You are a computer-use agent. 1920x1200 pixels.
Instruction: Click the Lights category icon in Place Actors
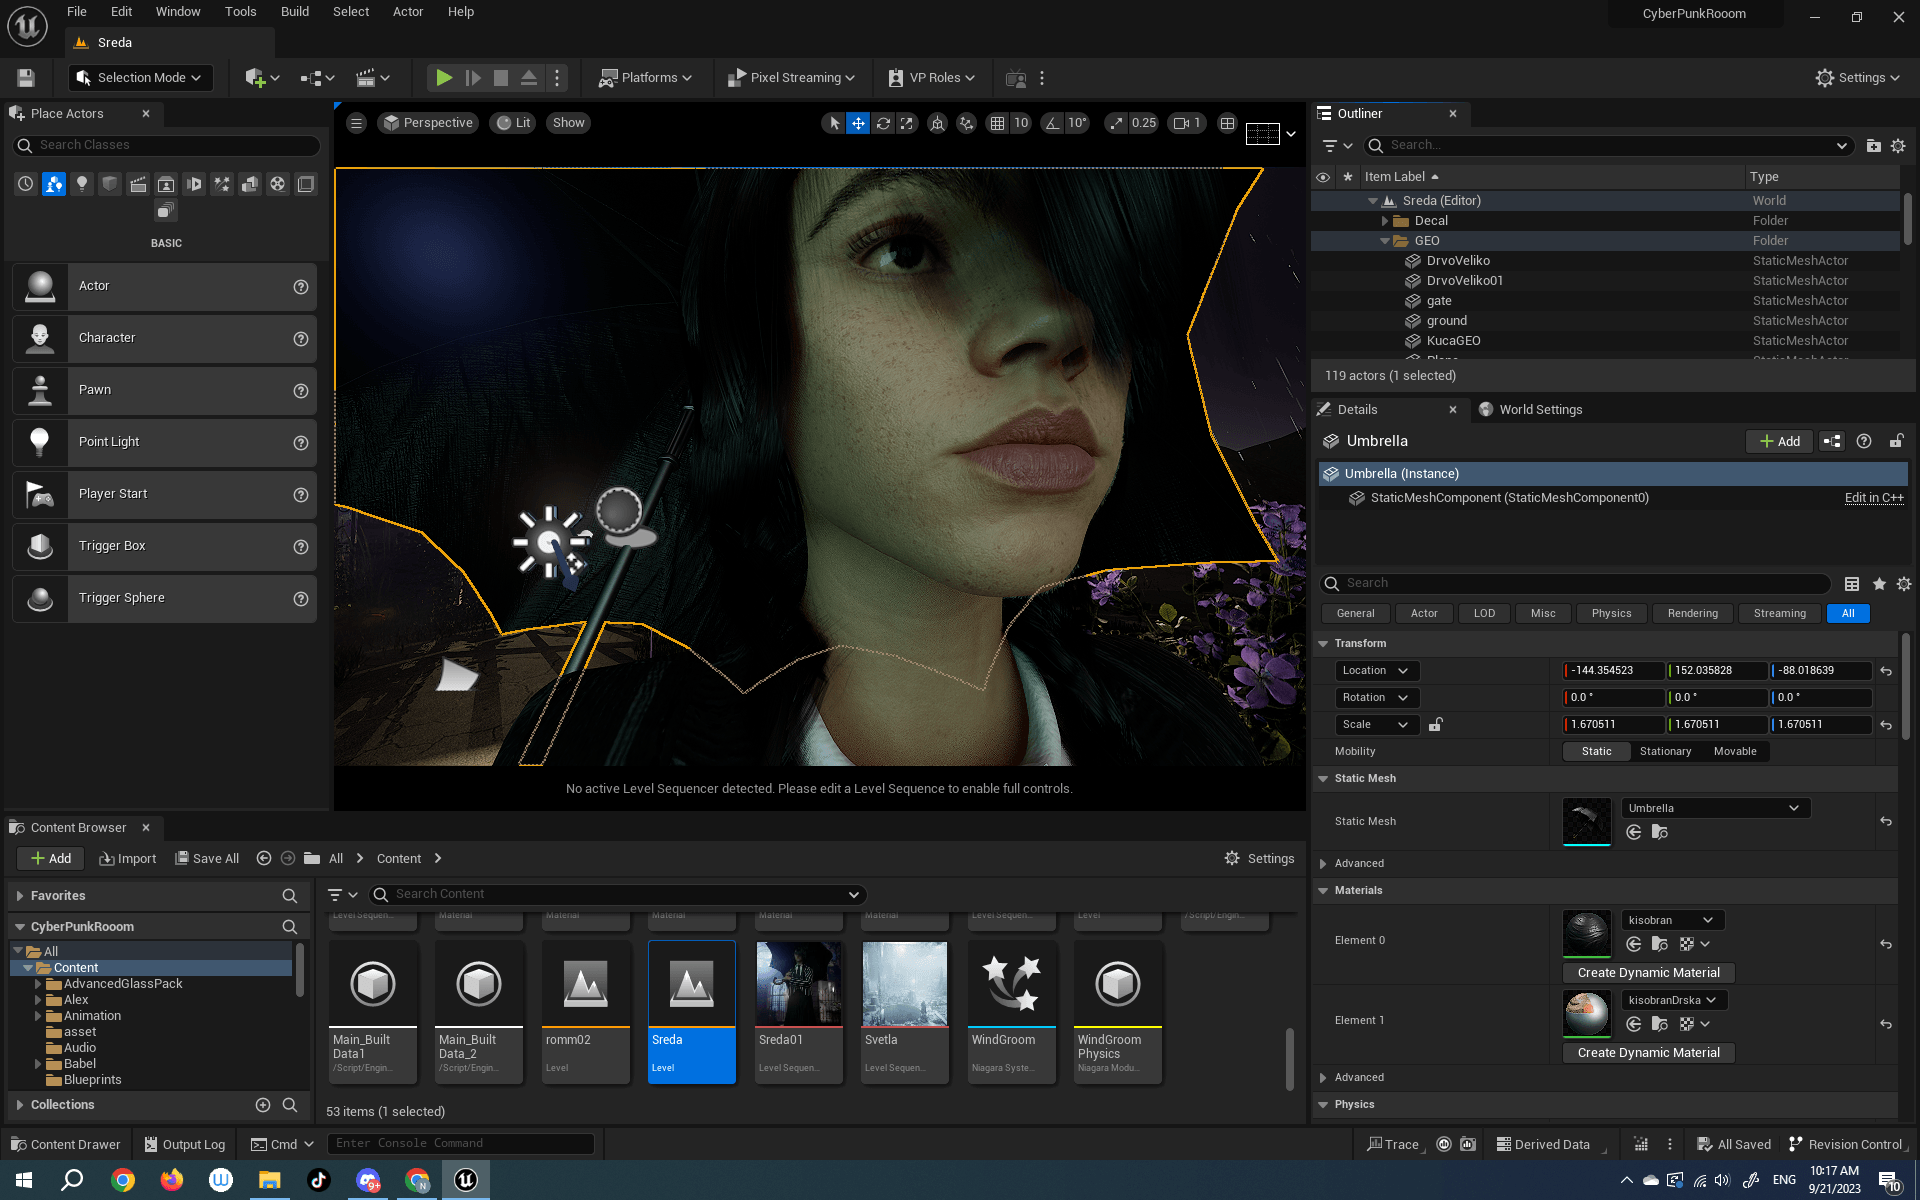[x=82, y=184]
